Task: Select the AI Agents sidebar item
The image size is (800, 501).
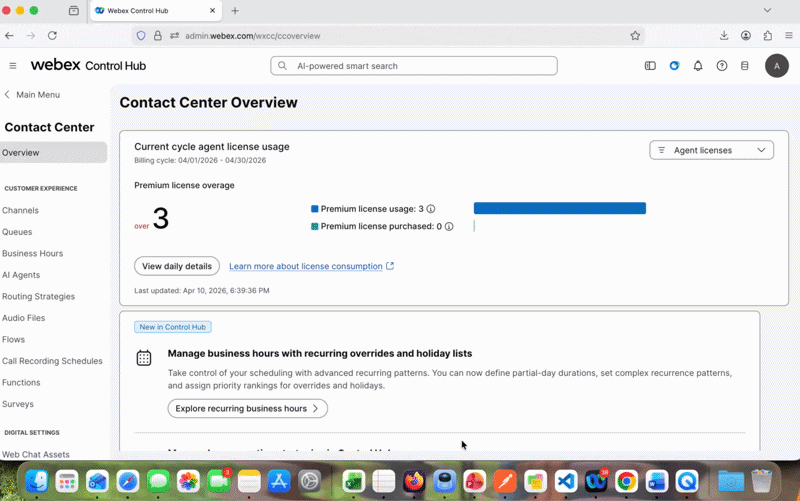Action: (x=21, y=275)
